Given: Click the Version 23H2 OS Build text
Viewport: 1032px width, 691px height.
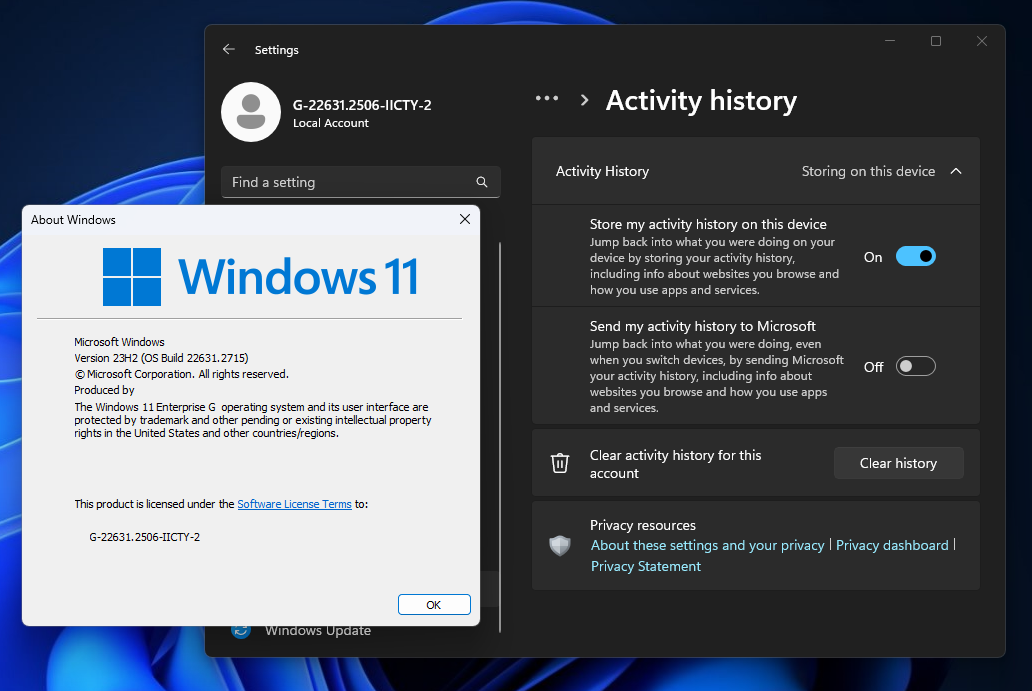Looking at the screenshot, I should tap(161, 358).
